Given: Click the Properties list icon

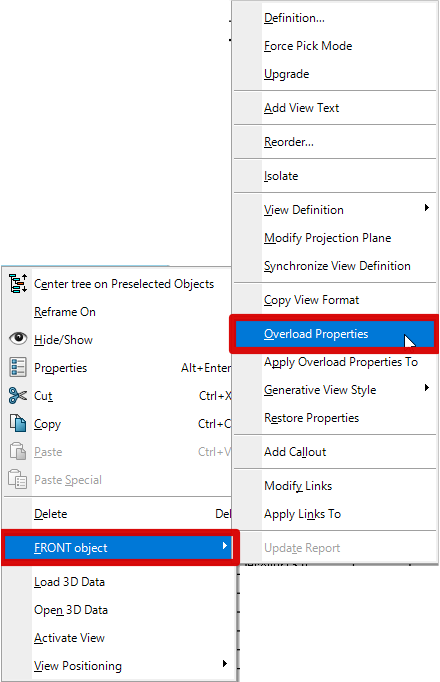Looking at the screenshot, I should coord(18,367).
